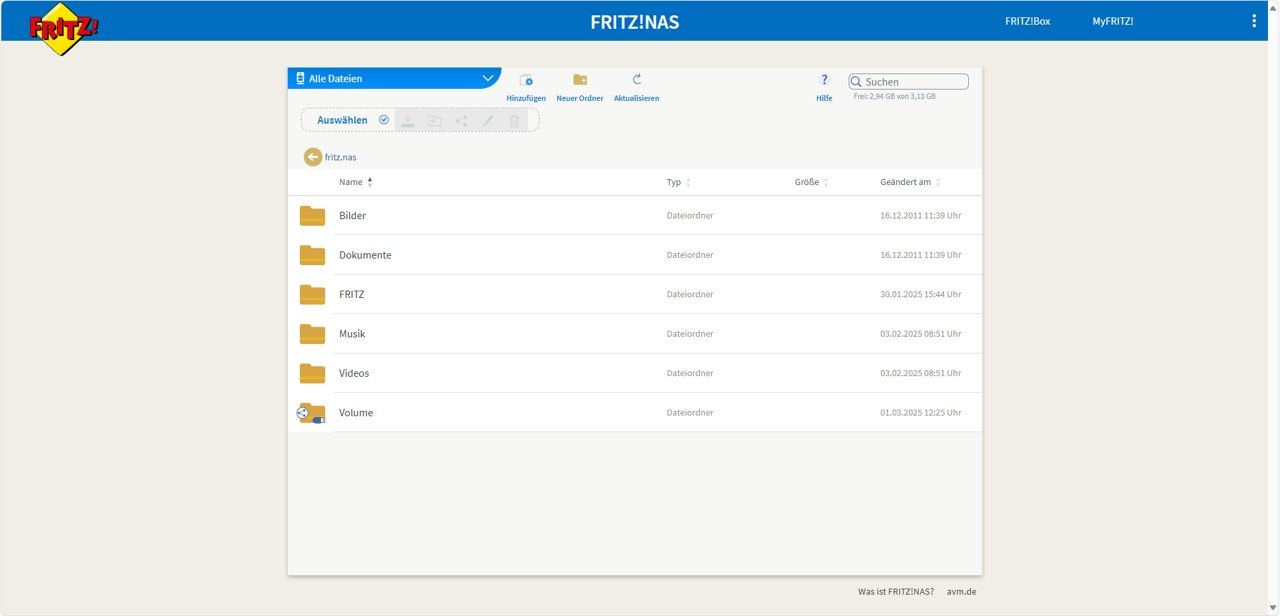Screen dimensions: 1280x616
Task: Click the shared Volume folder icon
Action: click(x=311, y=413)
